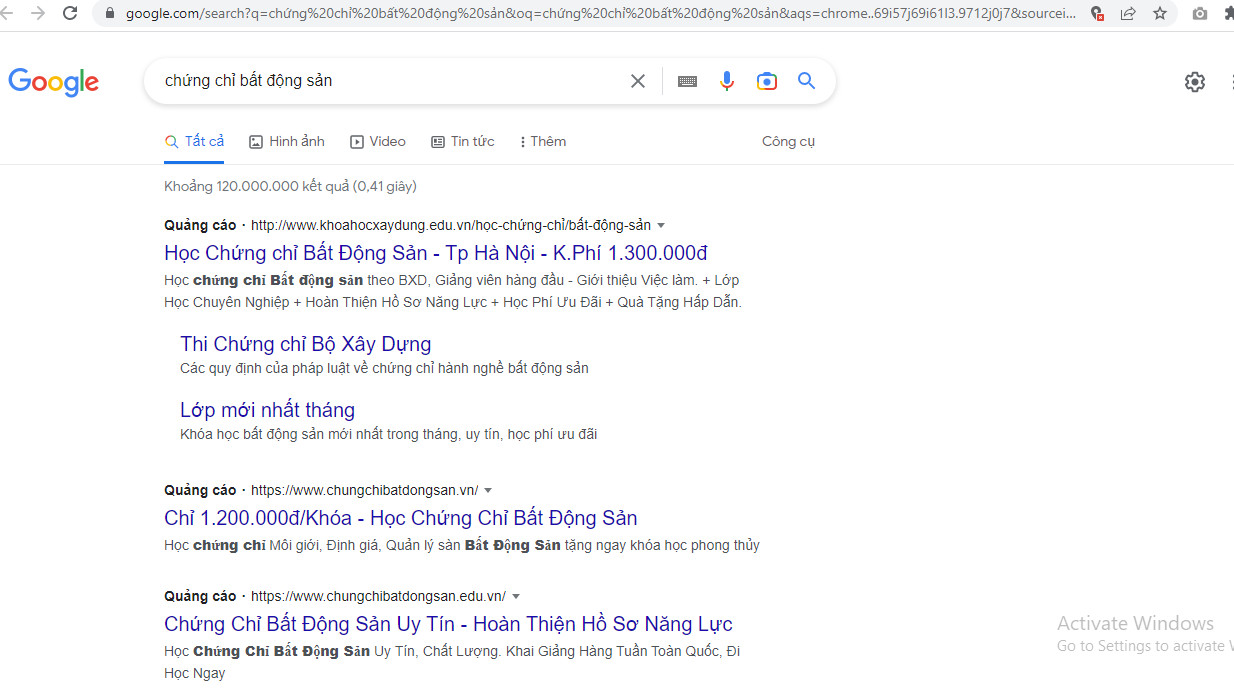Open the Thêm more options menu
This screenshot has width=1234, height=688.
[543, 142]
